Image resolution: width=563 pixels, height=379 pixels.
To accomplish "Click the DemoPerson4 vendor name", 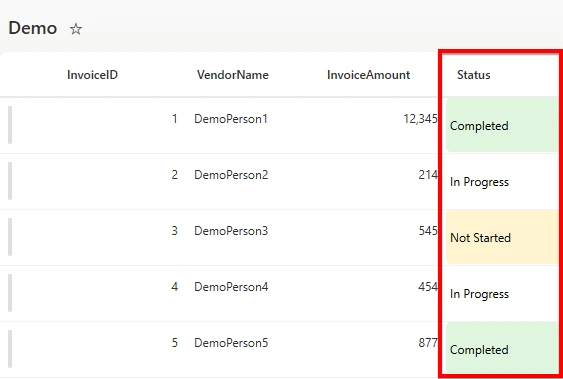I will (x=231, y=287).
